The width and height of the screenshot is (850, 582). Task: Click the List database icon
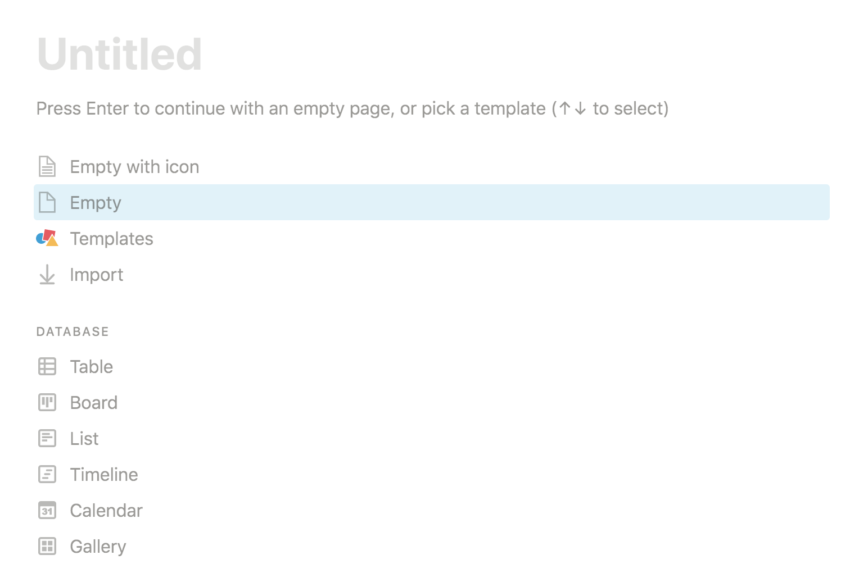pos(46,439)
